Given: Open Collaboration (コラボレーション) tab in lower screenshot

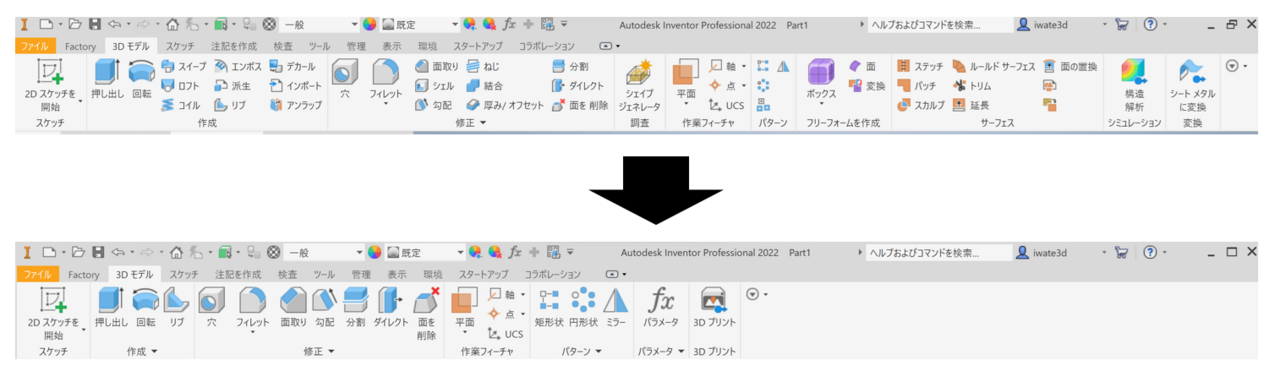Looking at the screenshot, I should pos(553,274).
